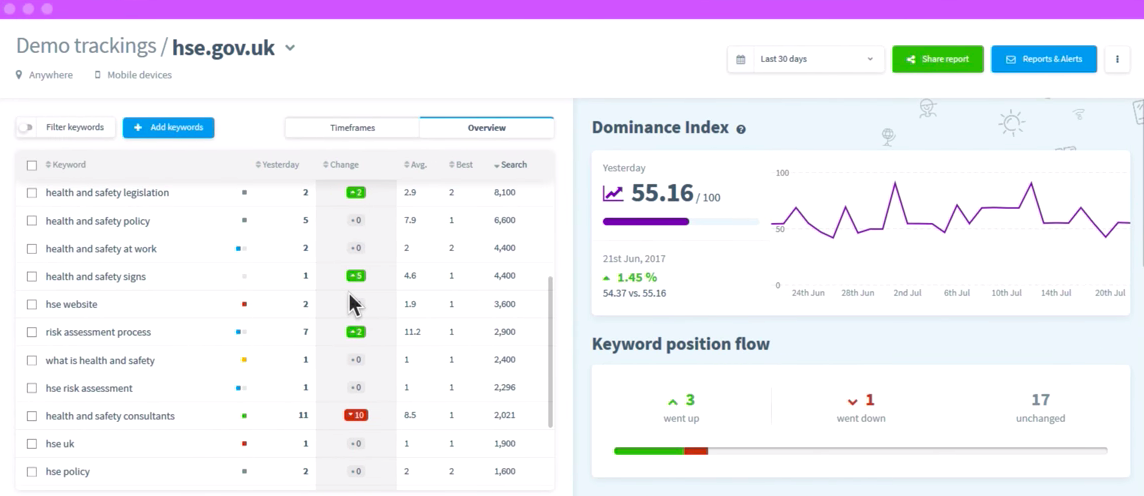The width and height of the screenshot is (1144, 496).
Task: Click the red marker icon for hse uk
Action: (244, 443)
